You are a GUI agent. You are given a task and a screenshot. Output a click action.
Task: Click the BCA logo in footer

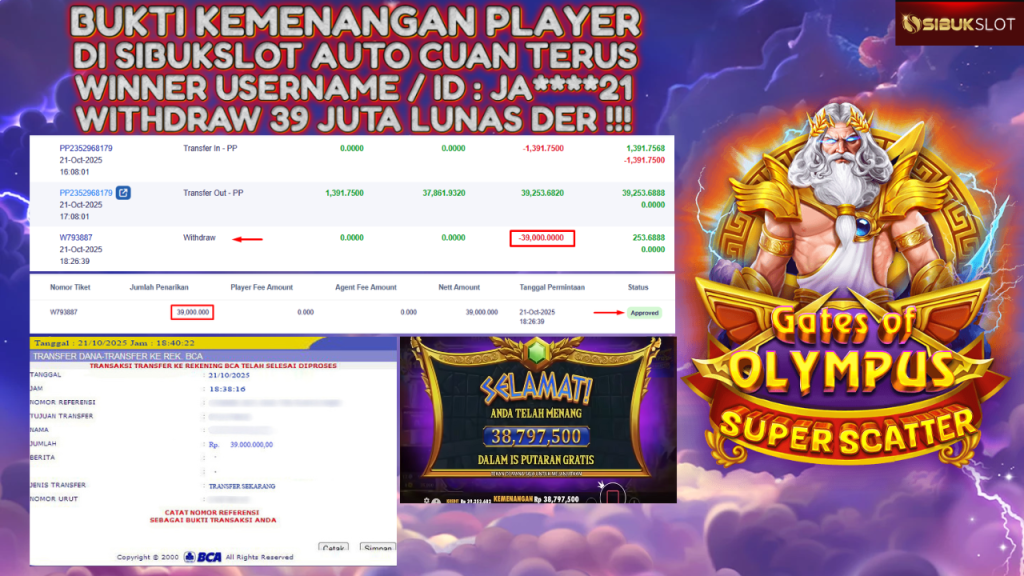[203, 557]
